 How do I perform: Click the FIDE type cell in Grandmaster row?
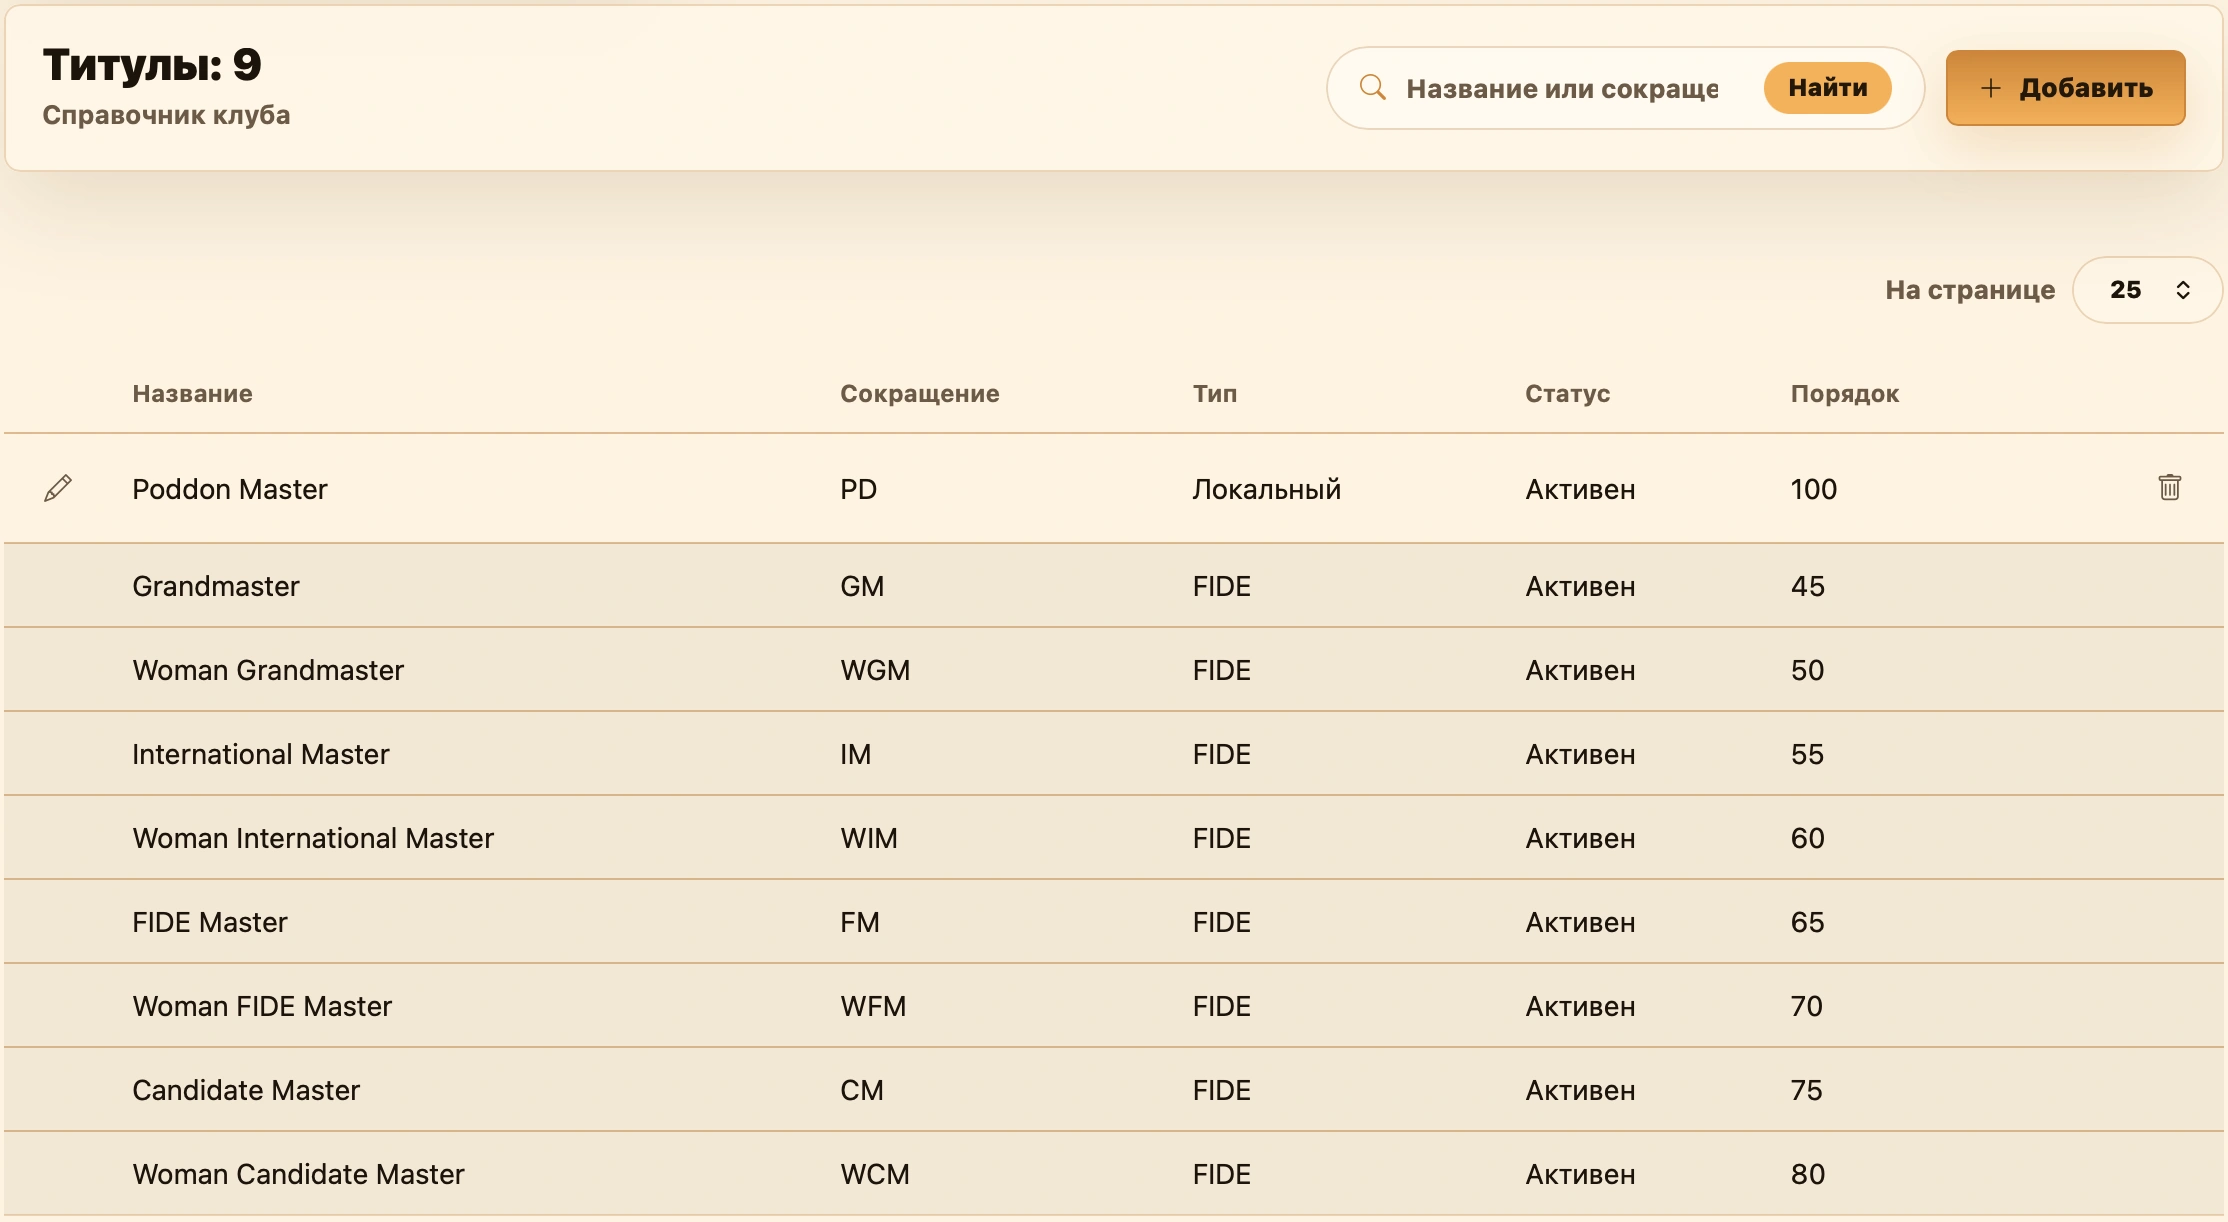coord(1221,586)
